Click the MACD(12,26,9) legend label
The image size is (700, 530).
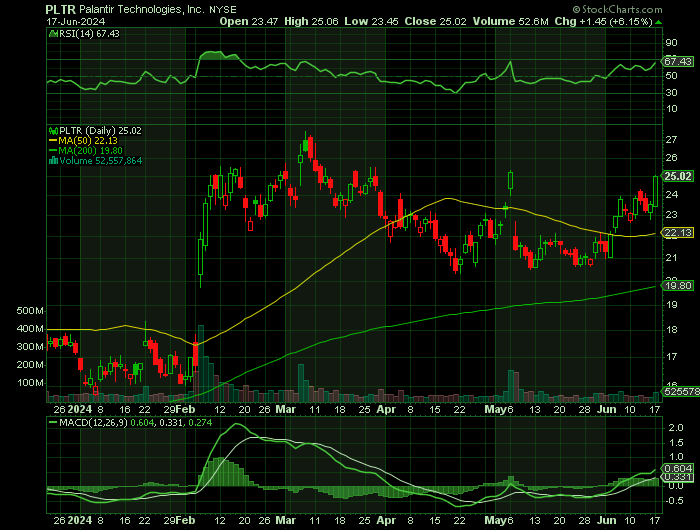tap(93, 422)
